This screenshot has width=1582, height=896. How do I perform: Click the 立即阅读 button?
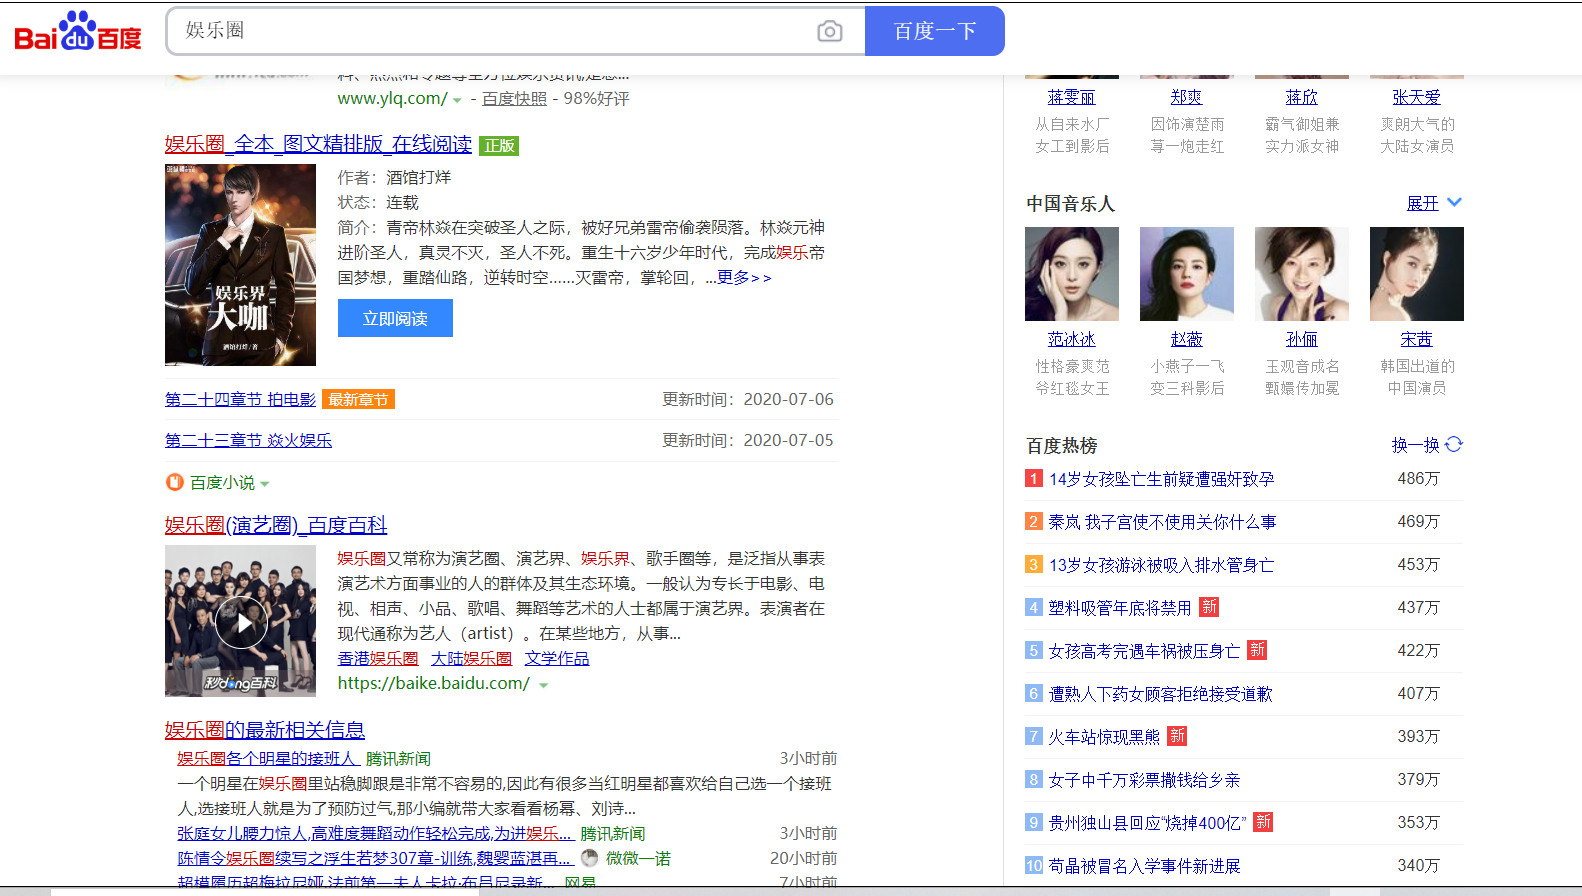tap(395, 318)
